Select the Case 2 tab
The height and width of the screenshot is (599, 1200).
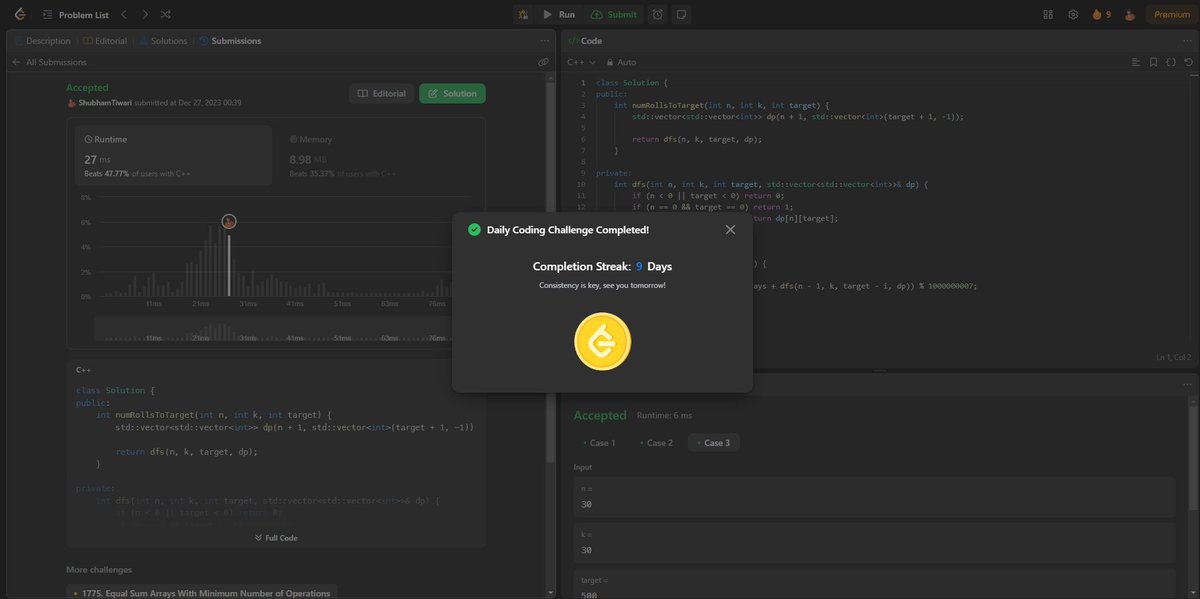pyautogui.click(x=655, y=443)
